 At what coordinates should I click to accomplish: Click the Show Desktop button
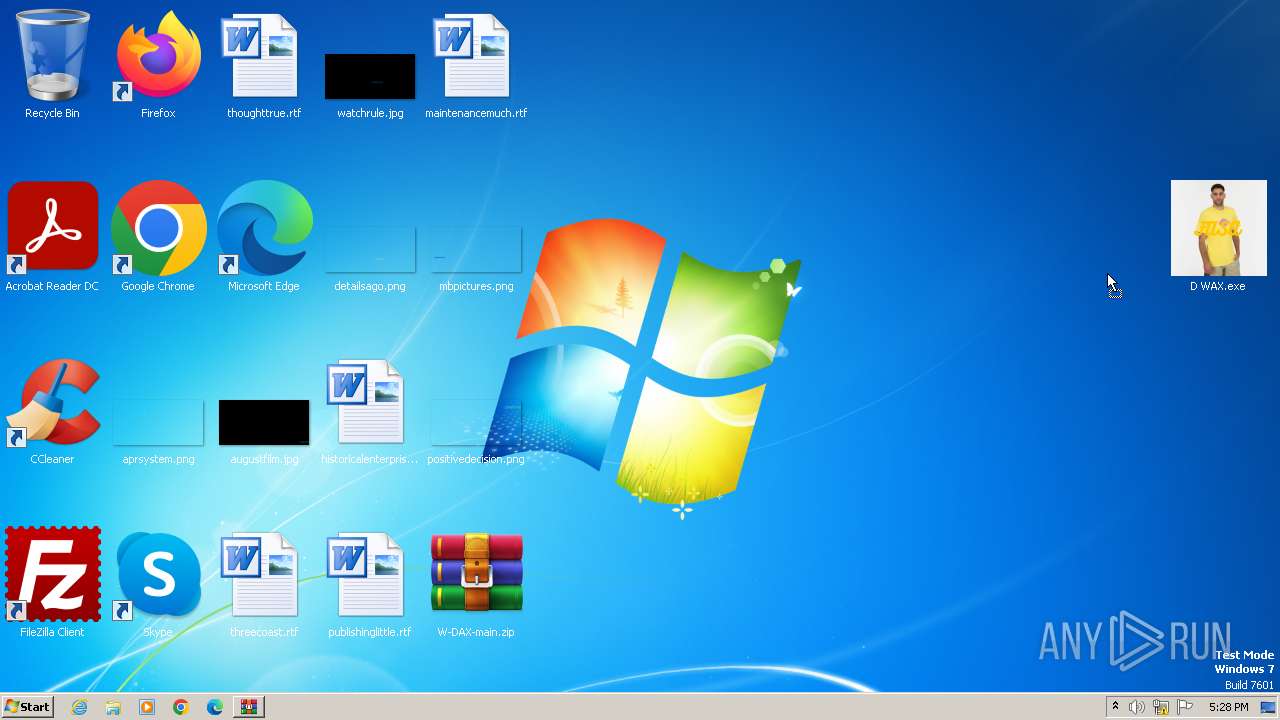(1269, 707)
